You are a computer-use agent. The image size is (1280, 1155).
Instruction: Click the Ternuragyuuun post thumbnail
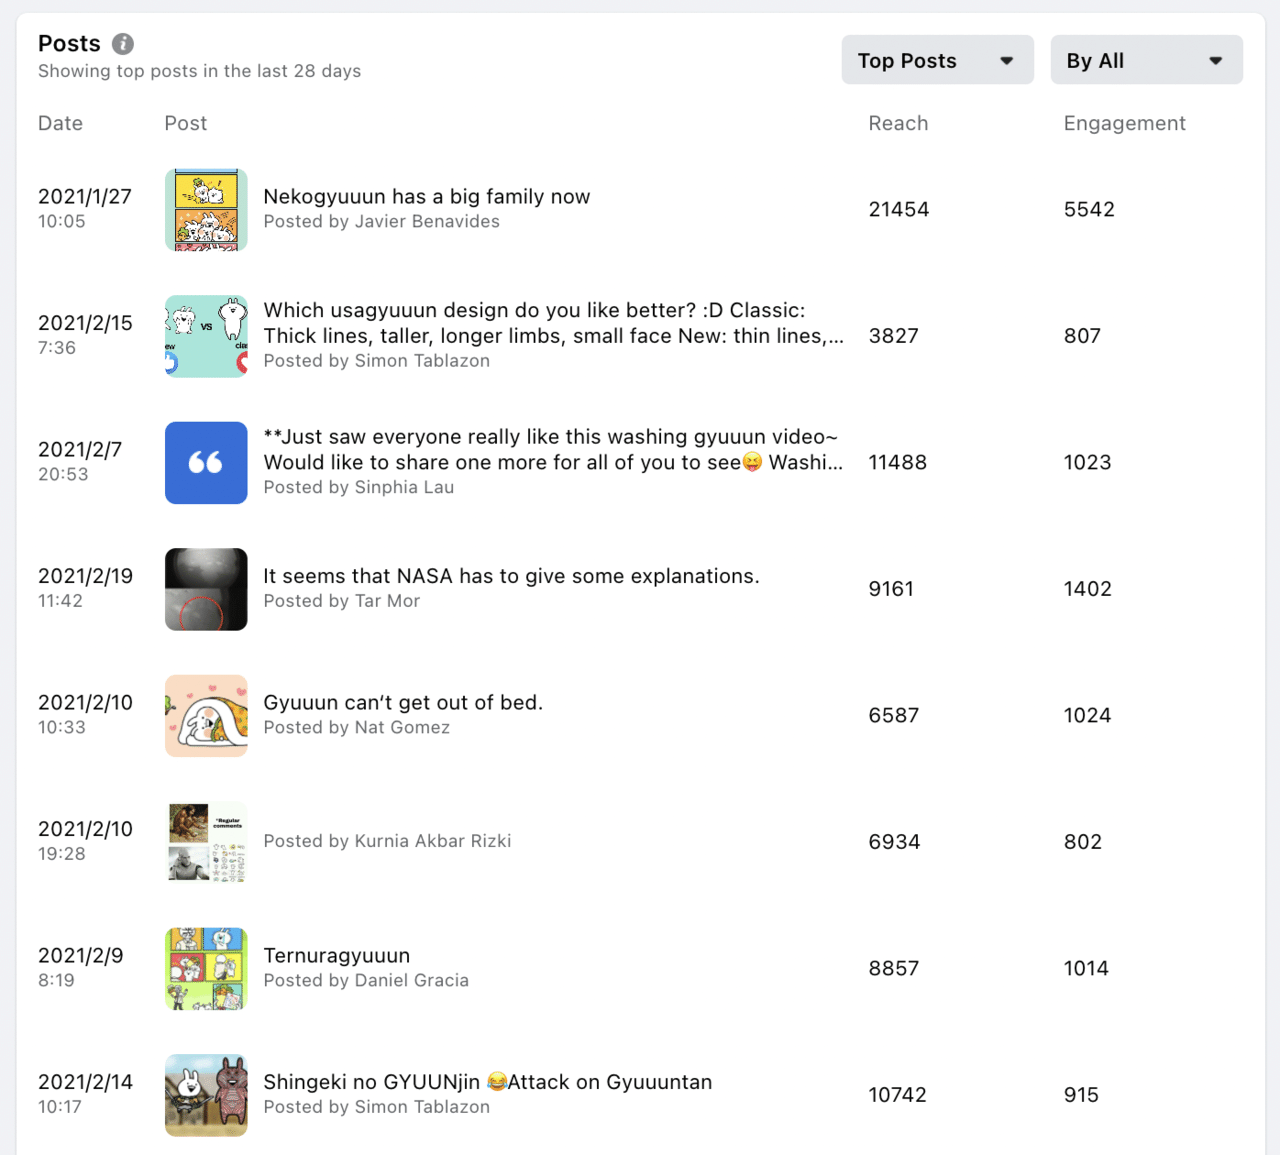(x=206, y=969)
